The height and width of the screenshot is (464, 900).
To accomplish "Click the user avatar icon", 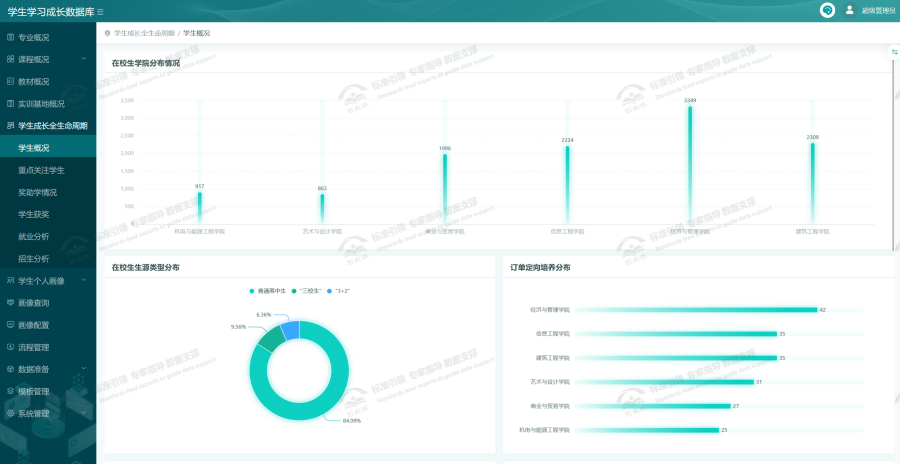I will [850, 10].
